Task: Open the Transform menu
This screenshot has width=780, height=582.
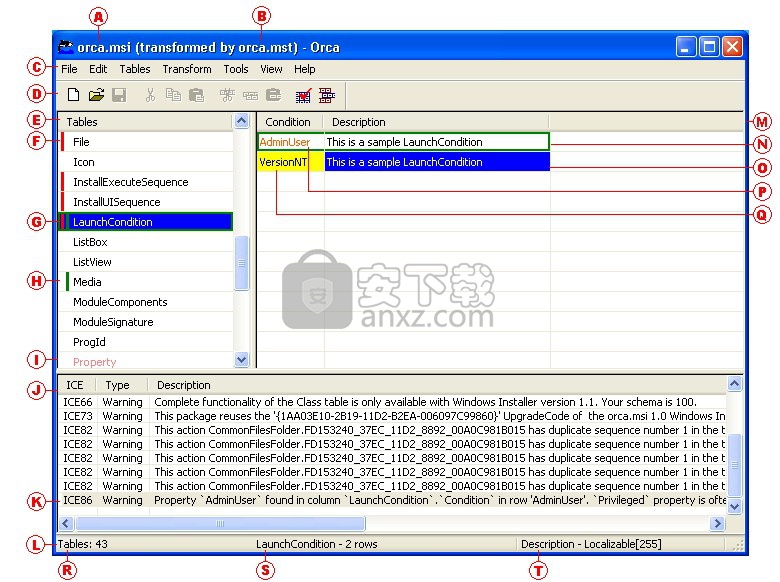Action: point(187,69)
